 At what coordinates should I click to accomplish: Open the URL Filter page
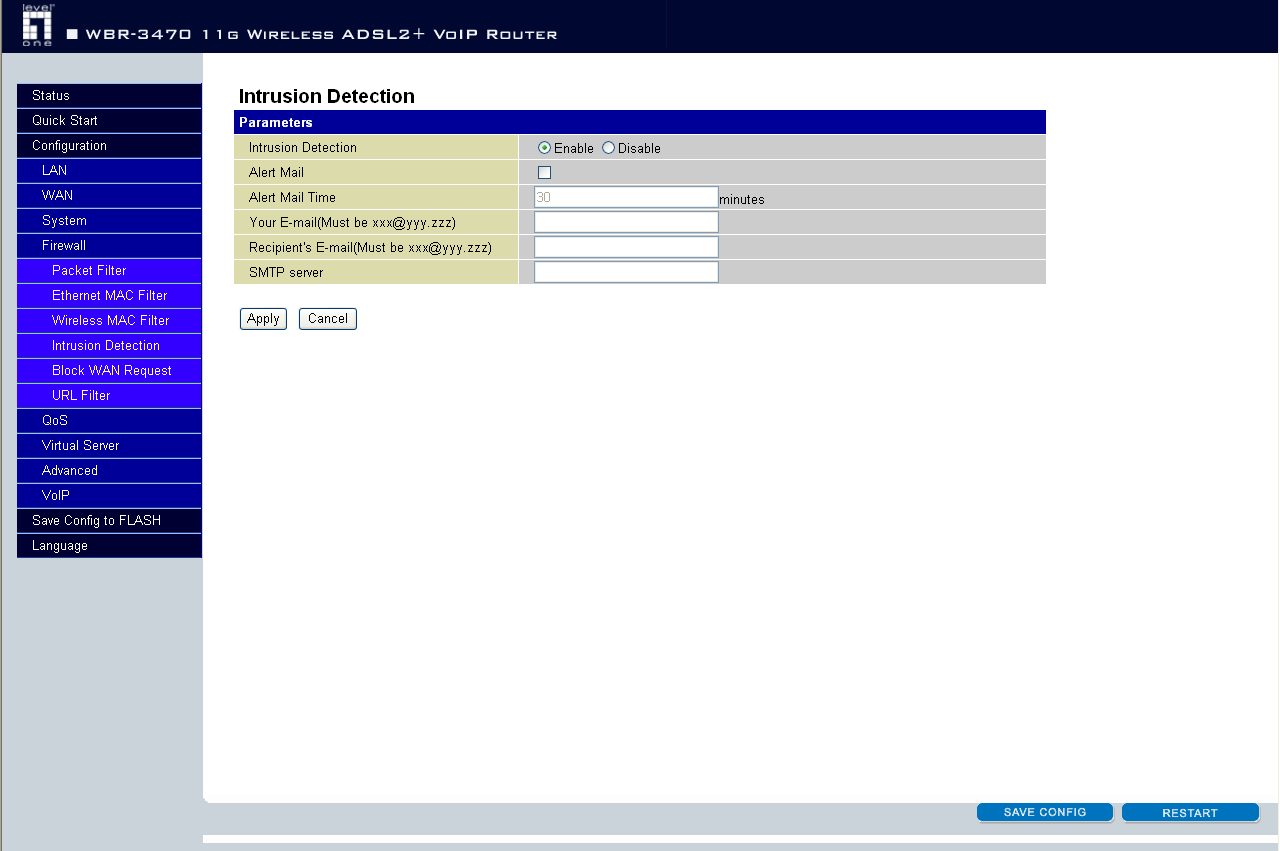pos(109,396)
